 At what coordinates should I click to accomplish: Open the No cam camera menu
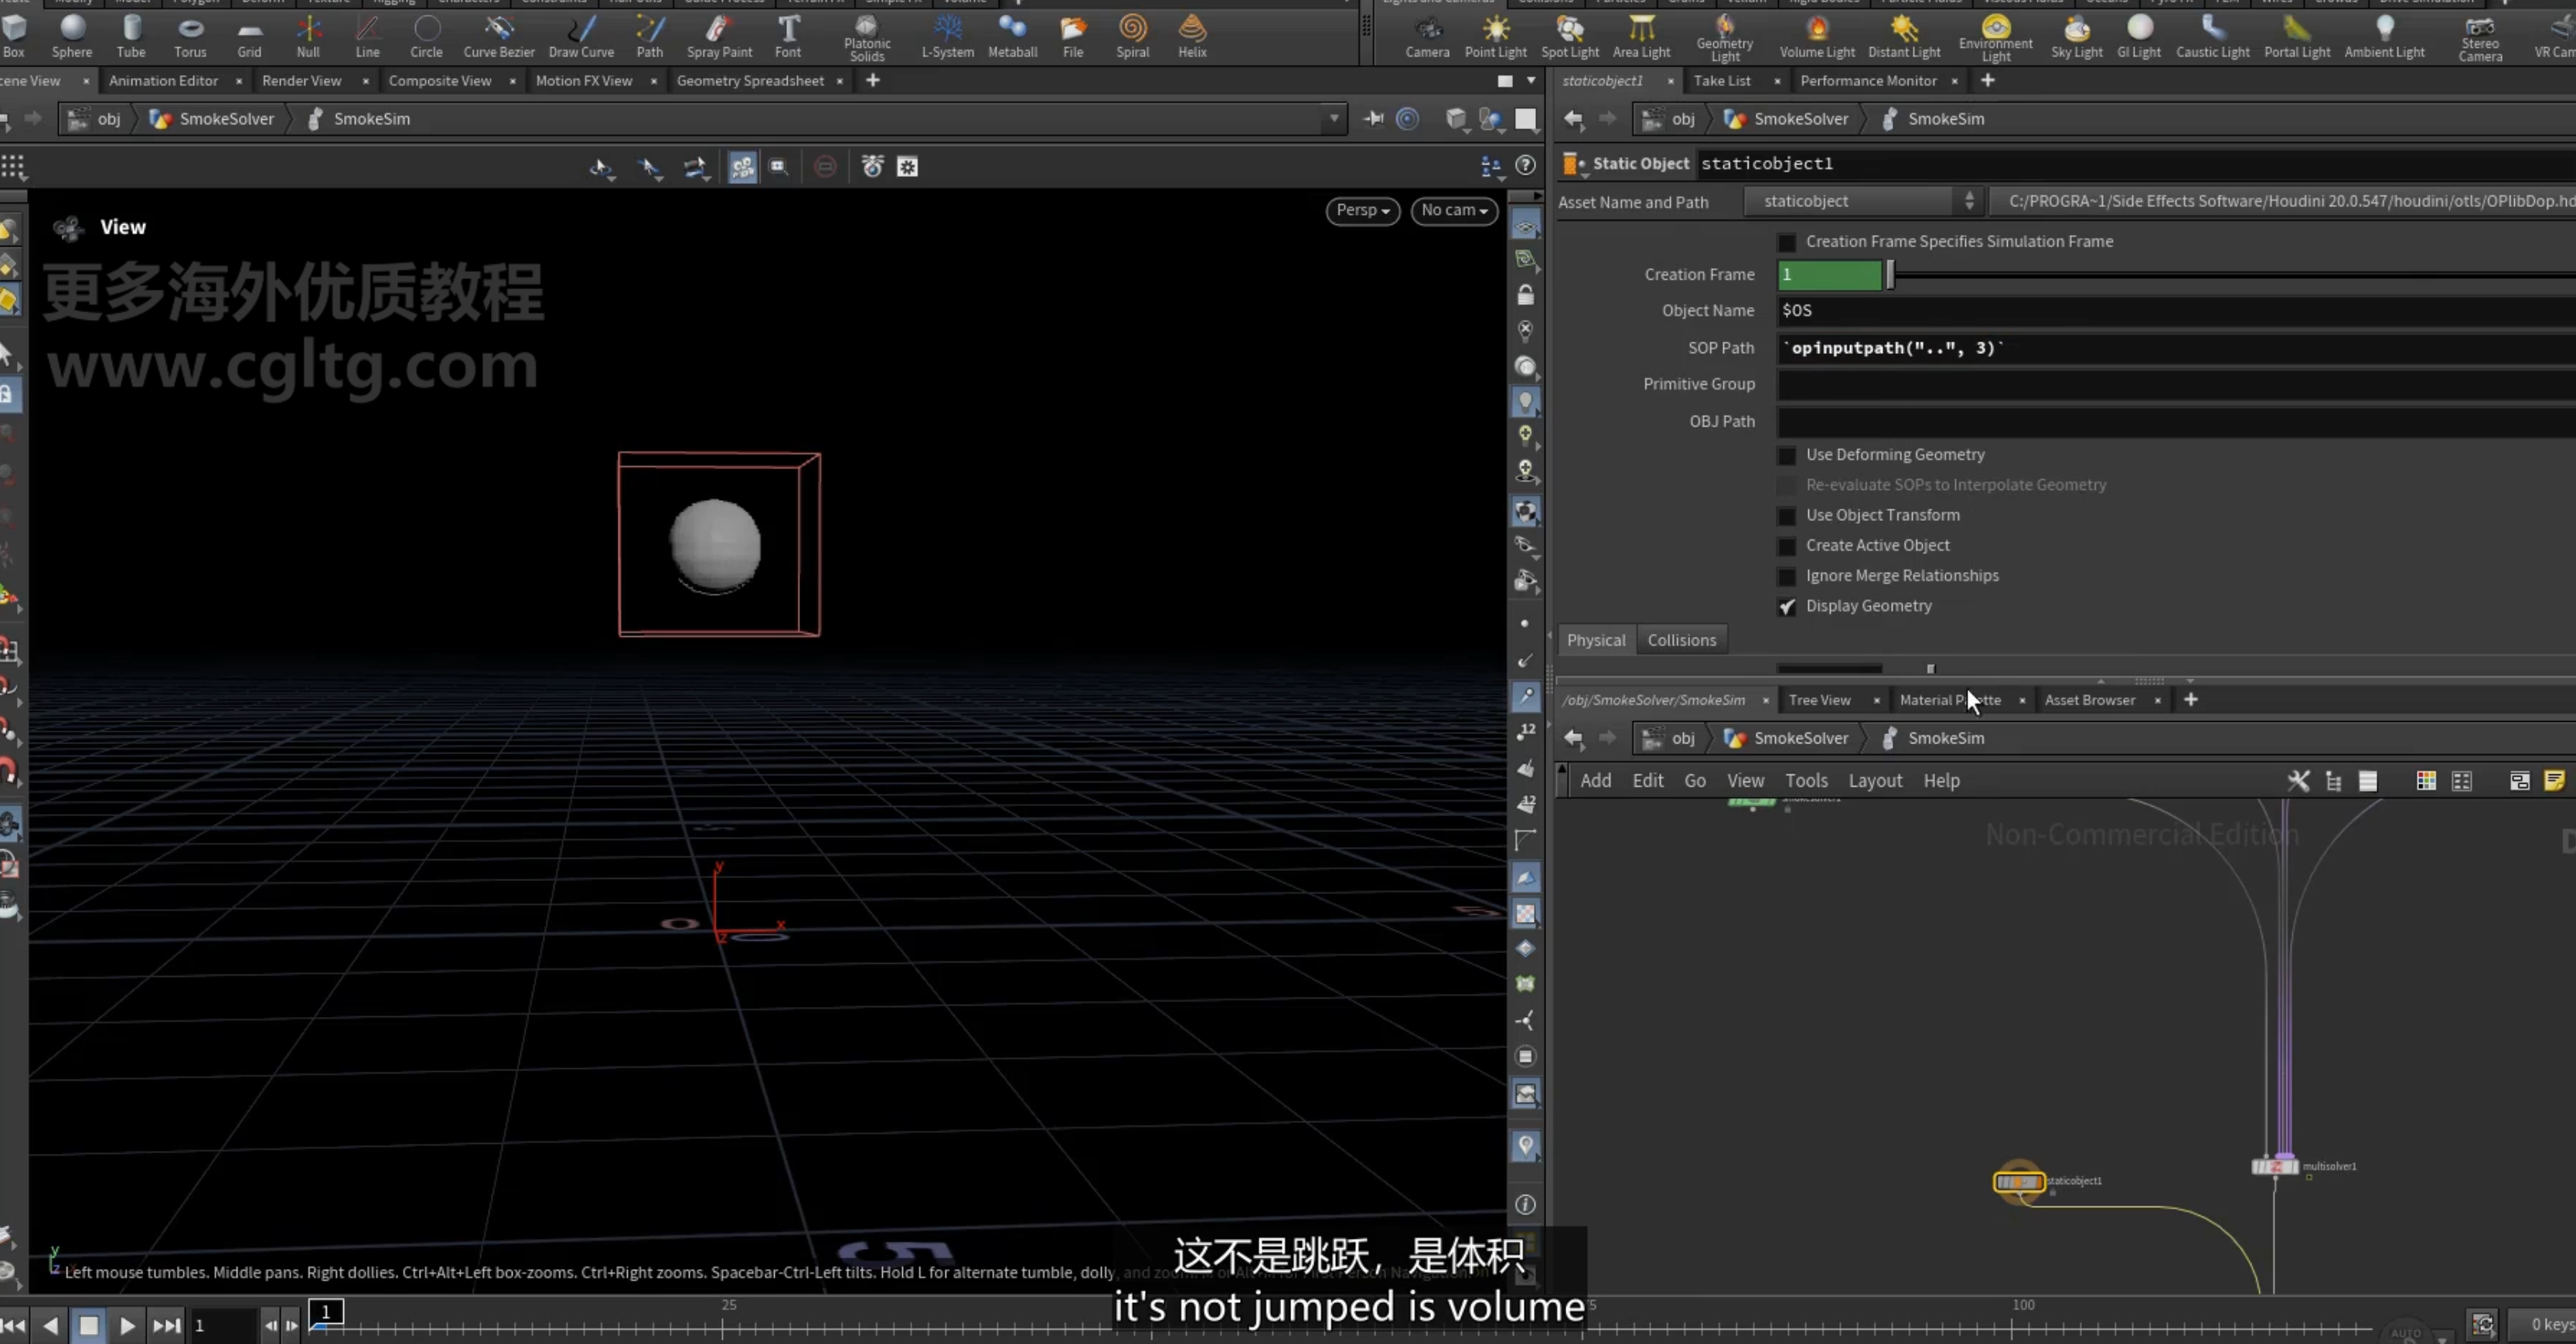1454,211
